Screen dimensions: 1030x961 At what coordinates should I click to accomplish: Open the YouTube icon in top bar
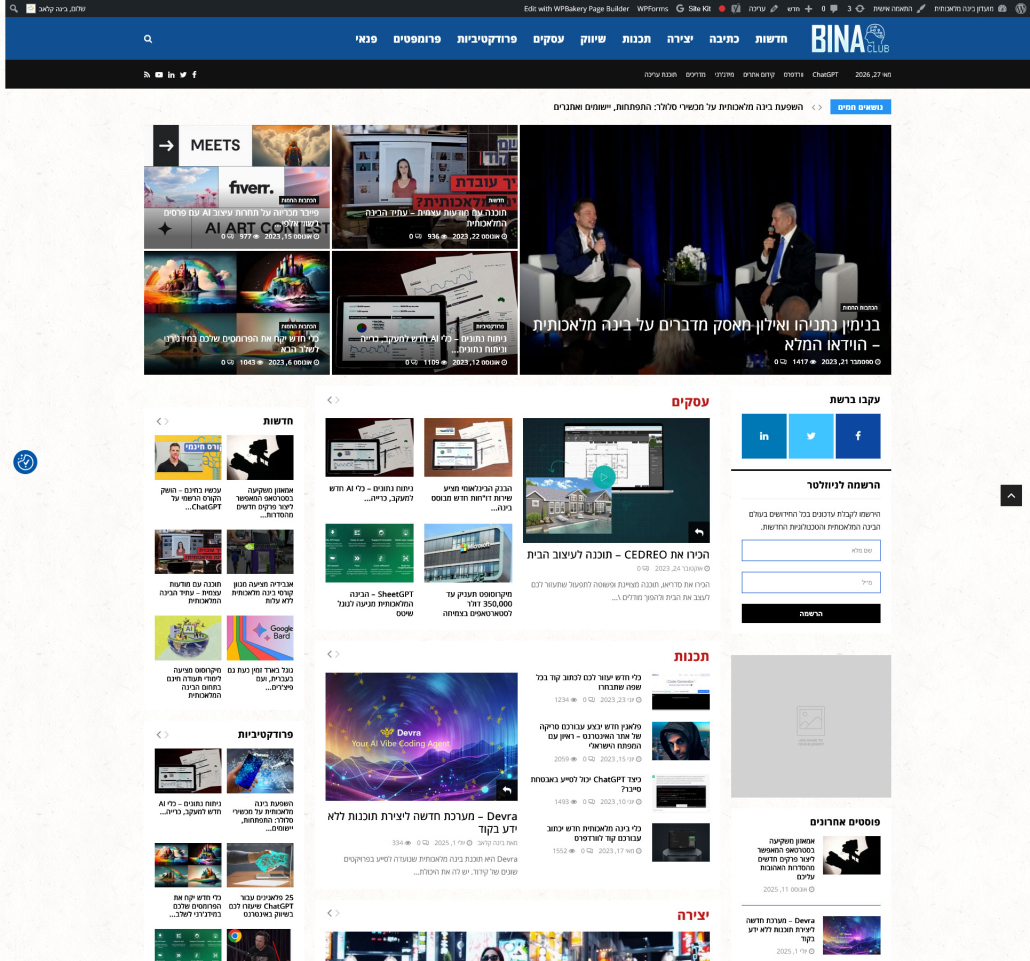[x=159, y=75]
